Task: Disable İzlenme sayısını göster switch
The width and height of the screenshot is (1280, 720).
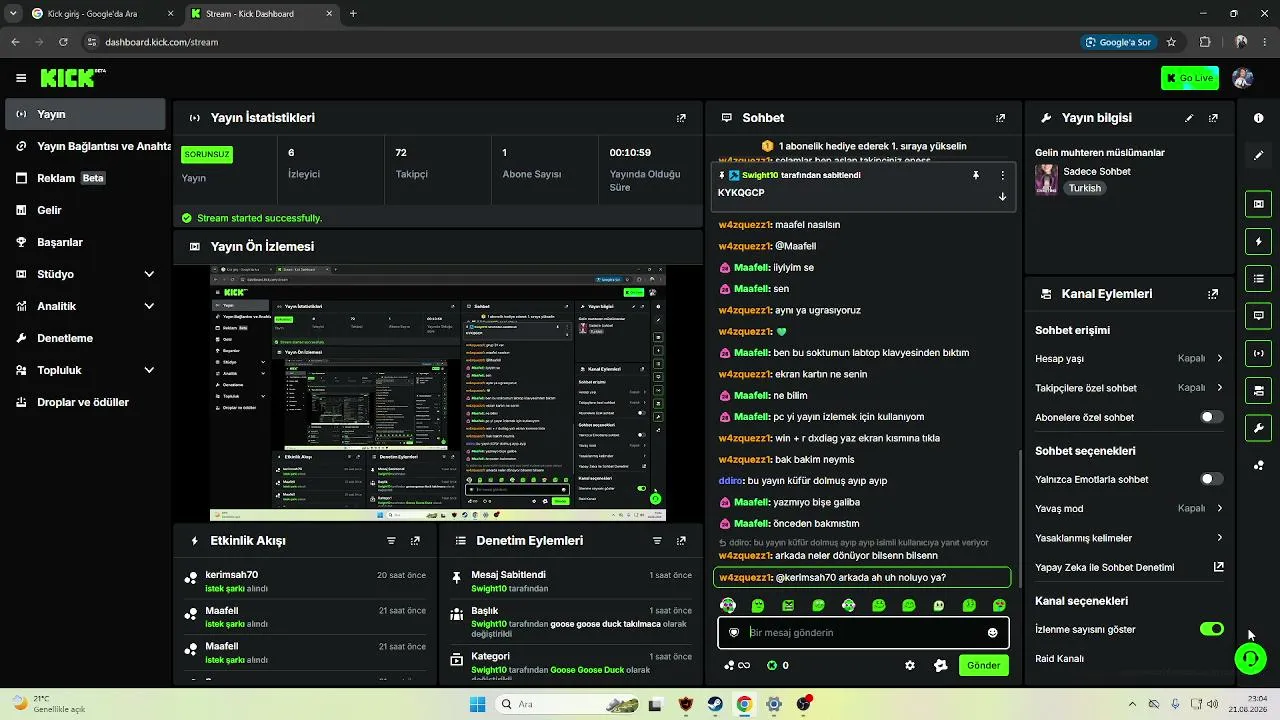Action: pos(1211,629)
